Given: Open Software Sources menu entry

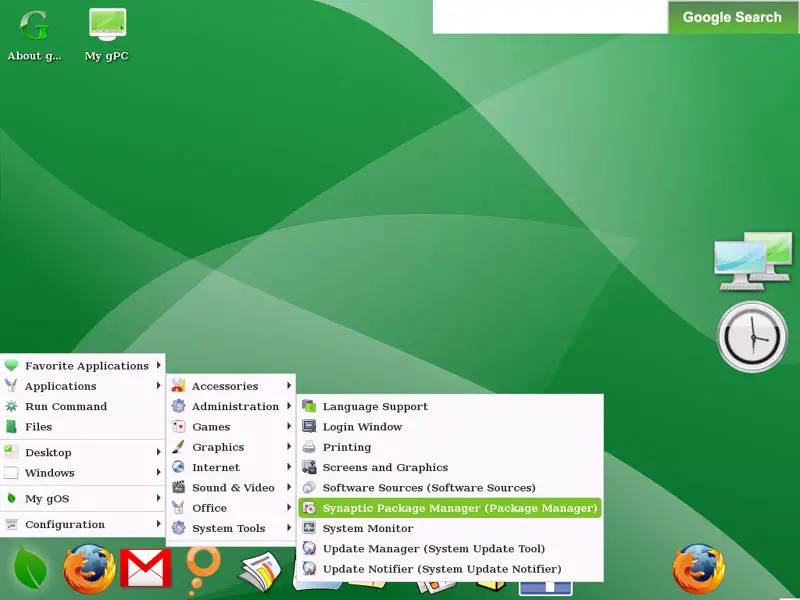Looking at the screenshot, I should click(450, 488).
